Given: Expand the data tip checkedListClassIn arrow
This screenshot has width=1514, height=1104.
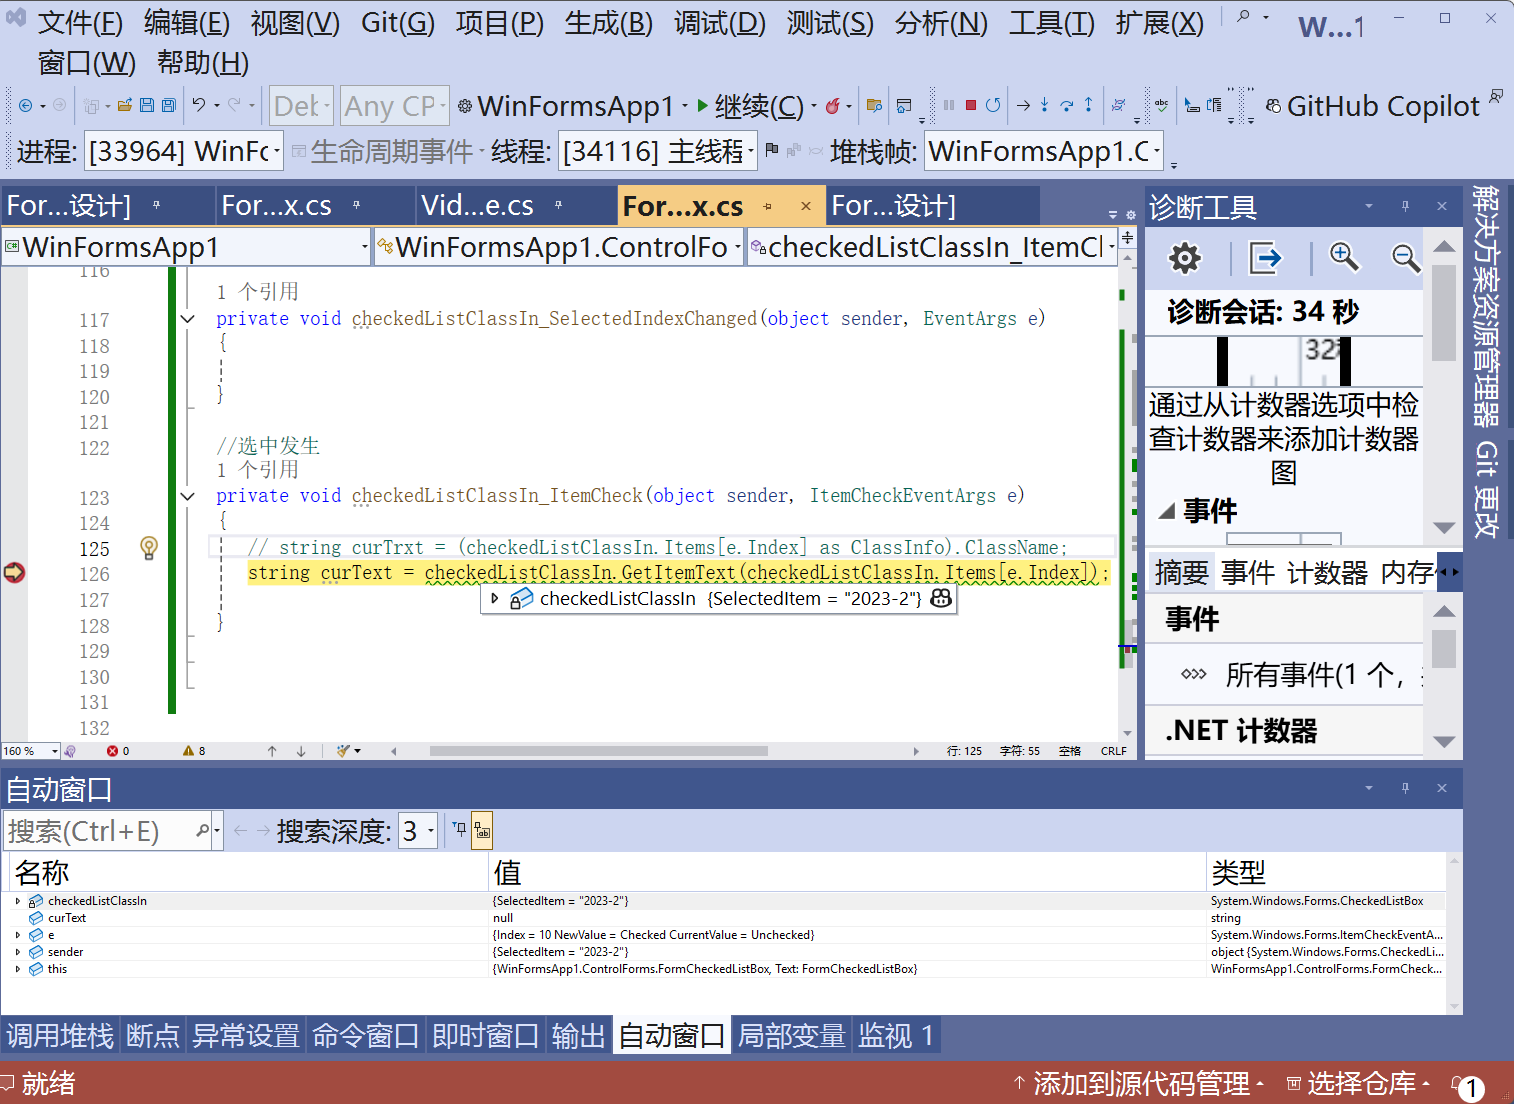Looking at the screenshot, I should click(494, 598).
